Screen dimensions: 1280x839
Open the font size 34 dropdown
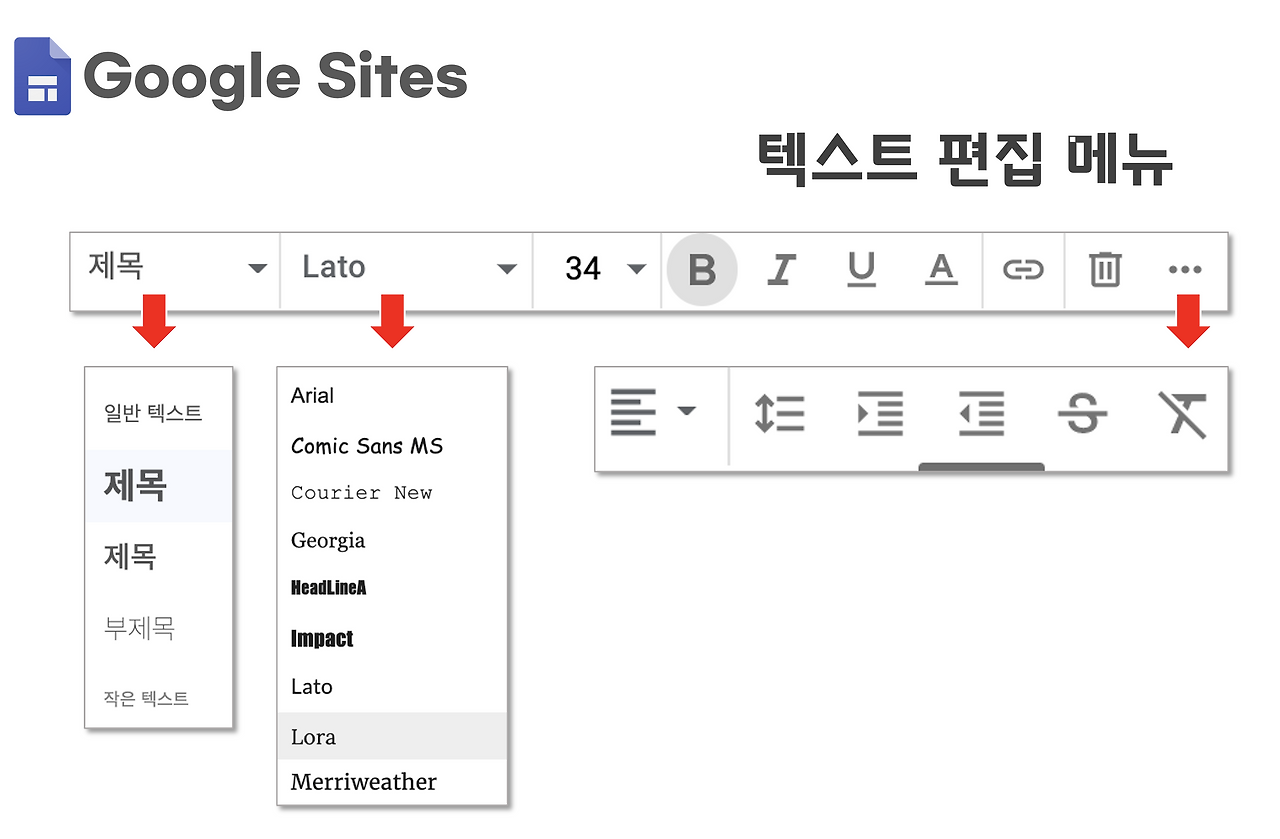598,268
